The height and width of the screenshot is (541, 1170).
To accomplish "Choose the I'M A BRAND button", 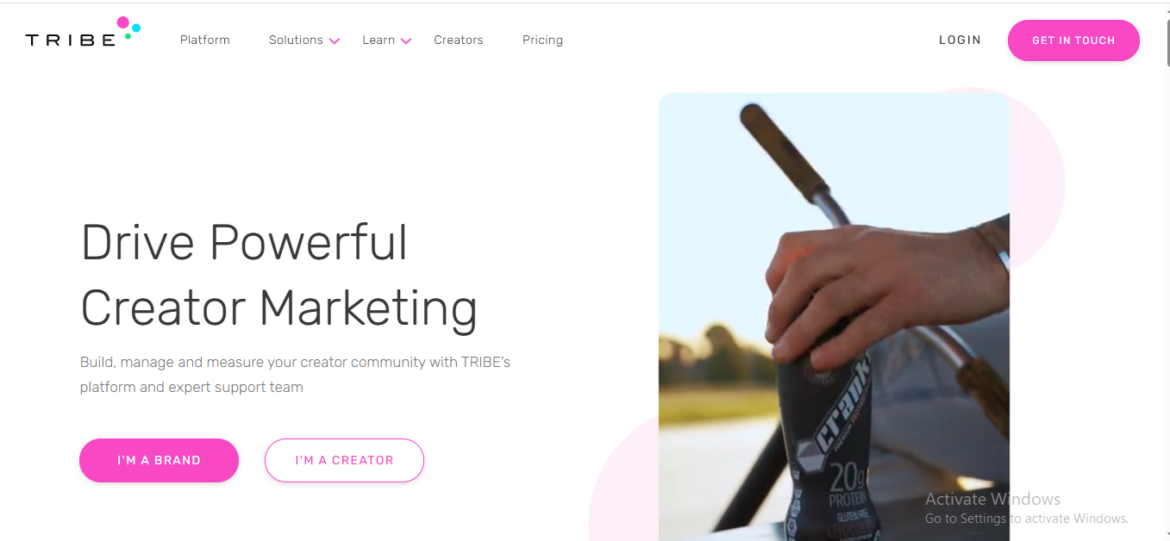I will click(x=159, y=460).
